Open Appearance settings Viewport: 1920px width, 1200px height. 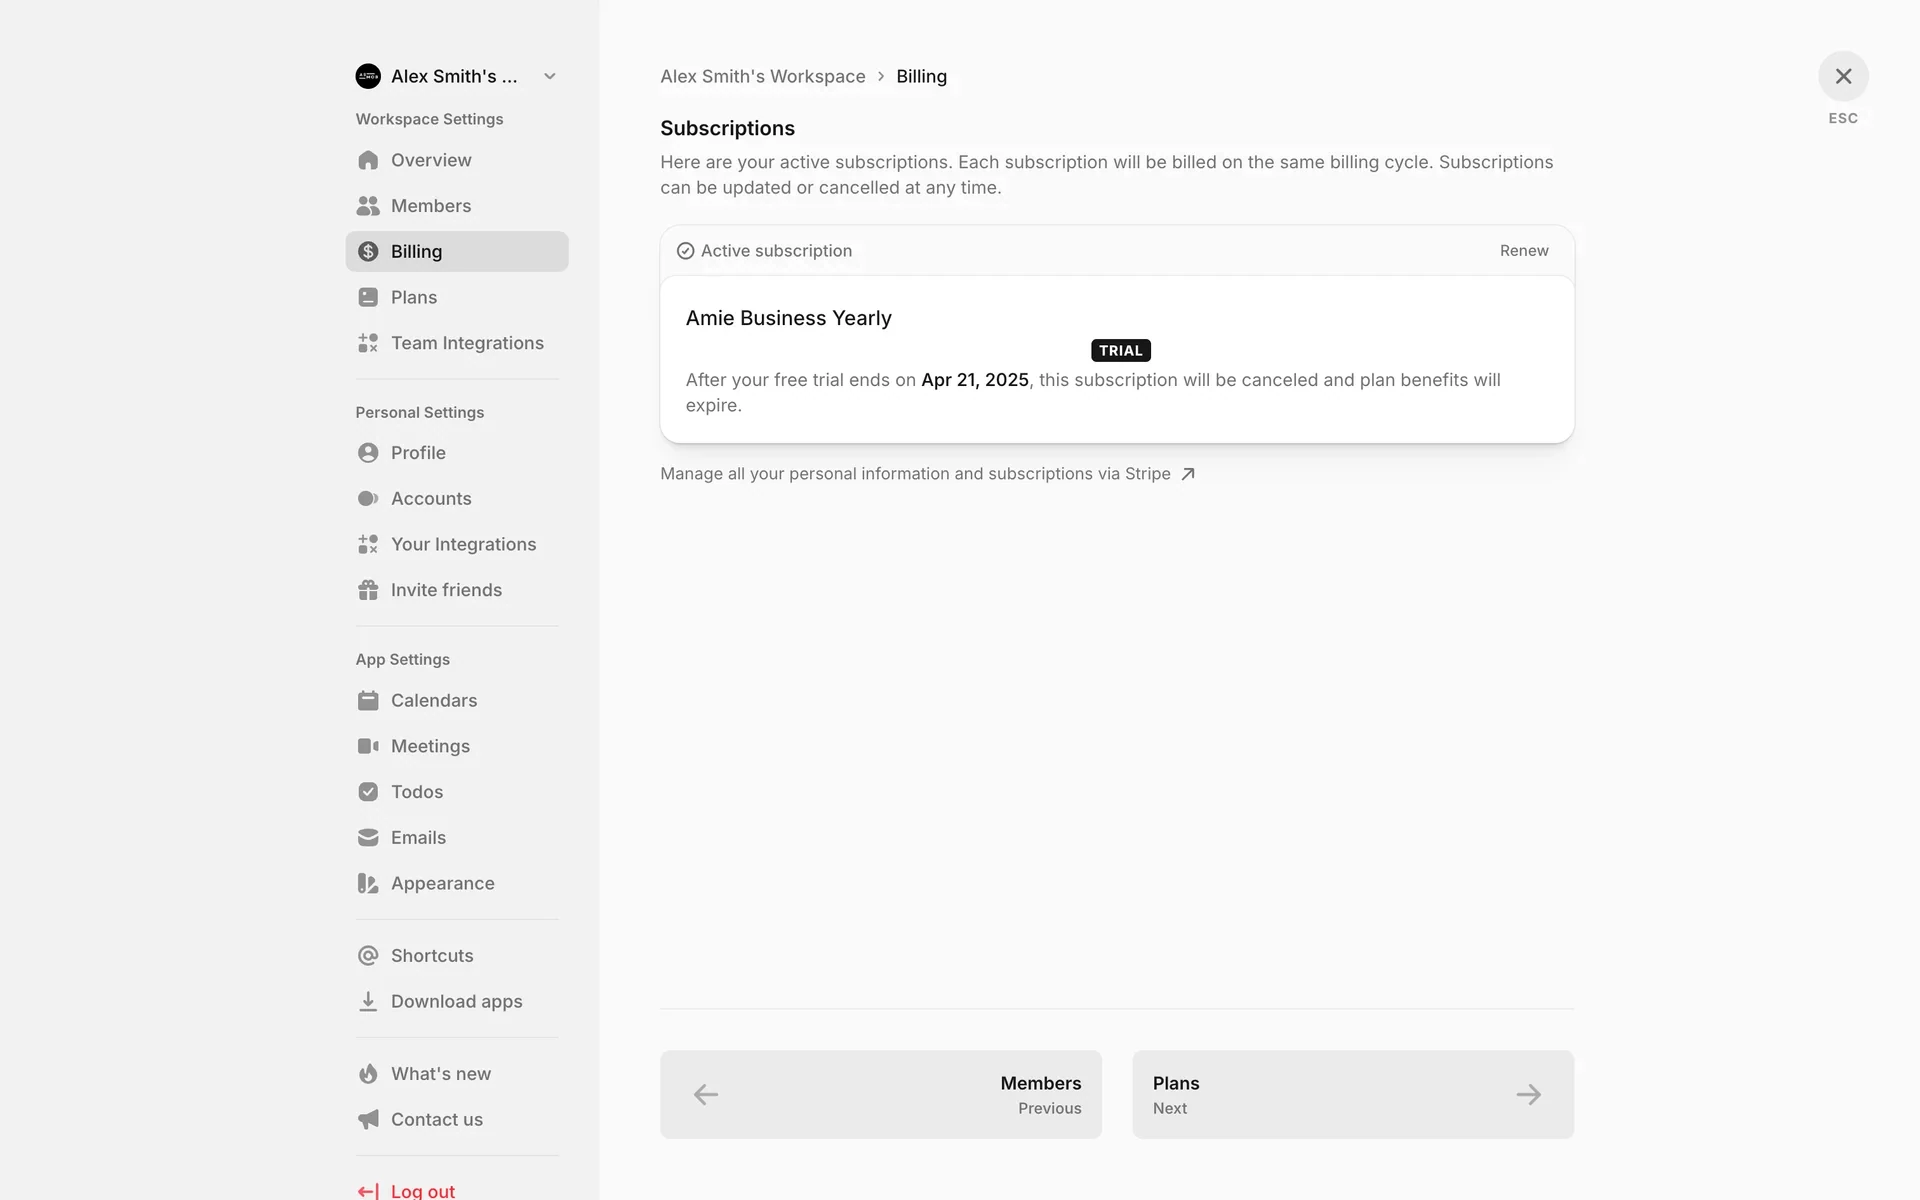[457, 883]
